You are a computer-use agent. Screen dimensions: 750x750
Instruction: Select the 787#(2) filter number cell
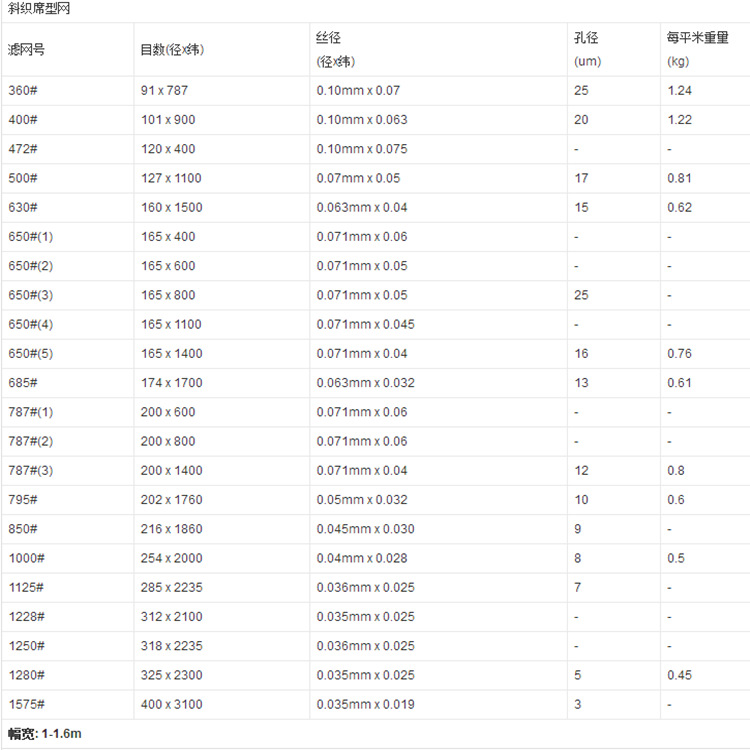(x=31, y=441)
